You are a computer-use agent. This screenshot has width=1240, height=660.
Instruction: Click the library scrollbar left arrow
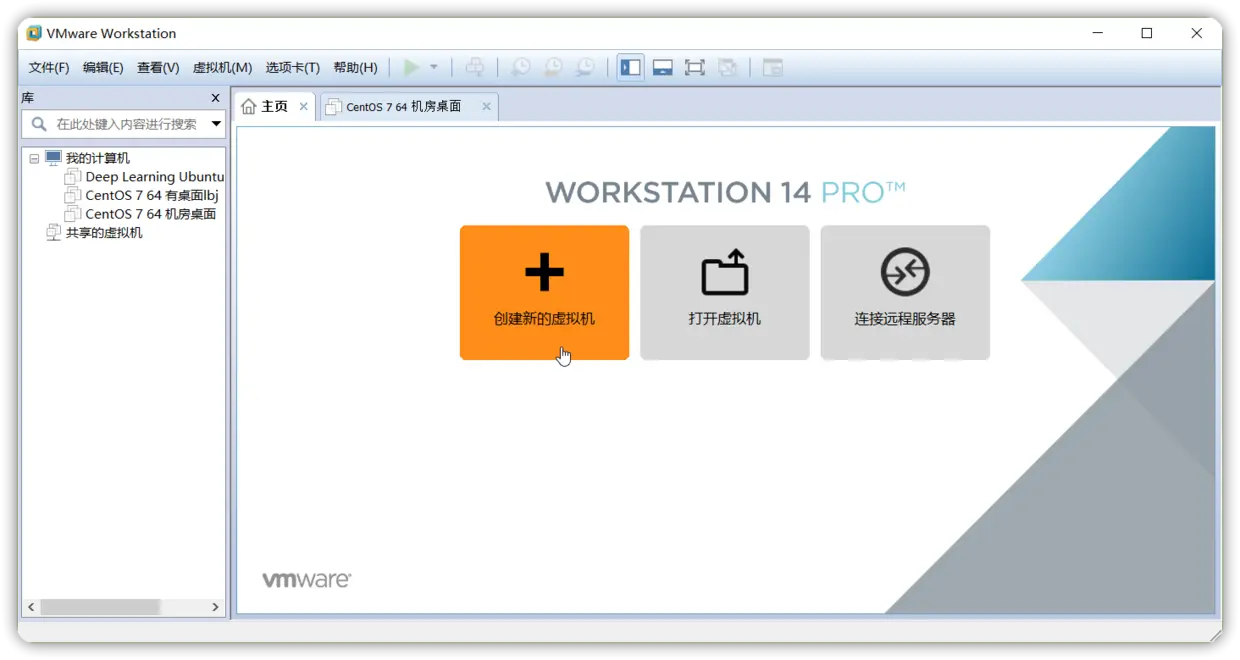(x=31, y=607)
